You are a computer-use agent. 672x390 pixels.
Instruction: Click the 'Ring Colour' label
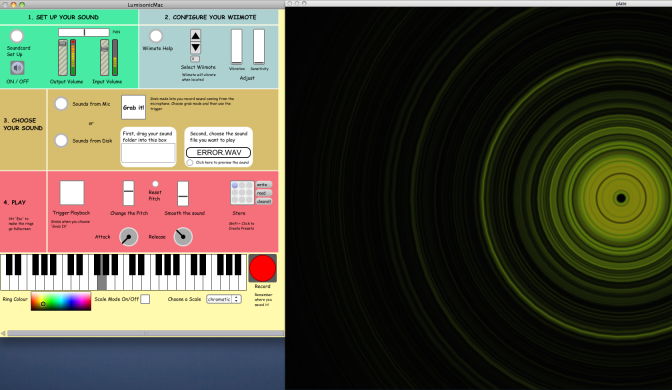pyautogui.click(x=15, y=299)
